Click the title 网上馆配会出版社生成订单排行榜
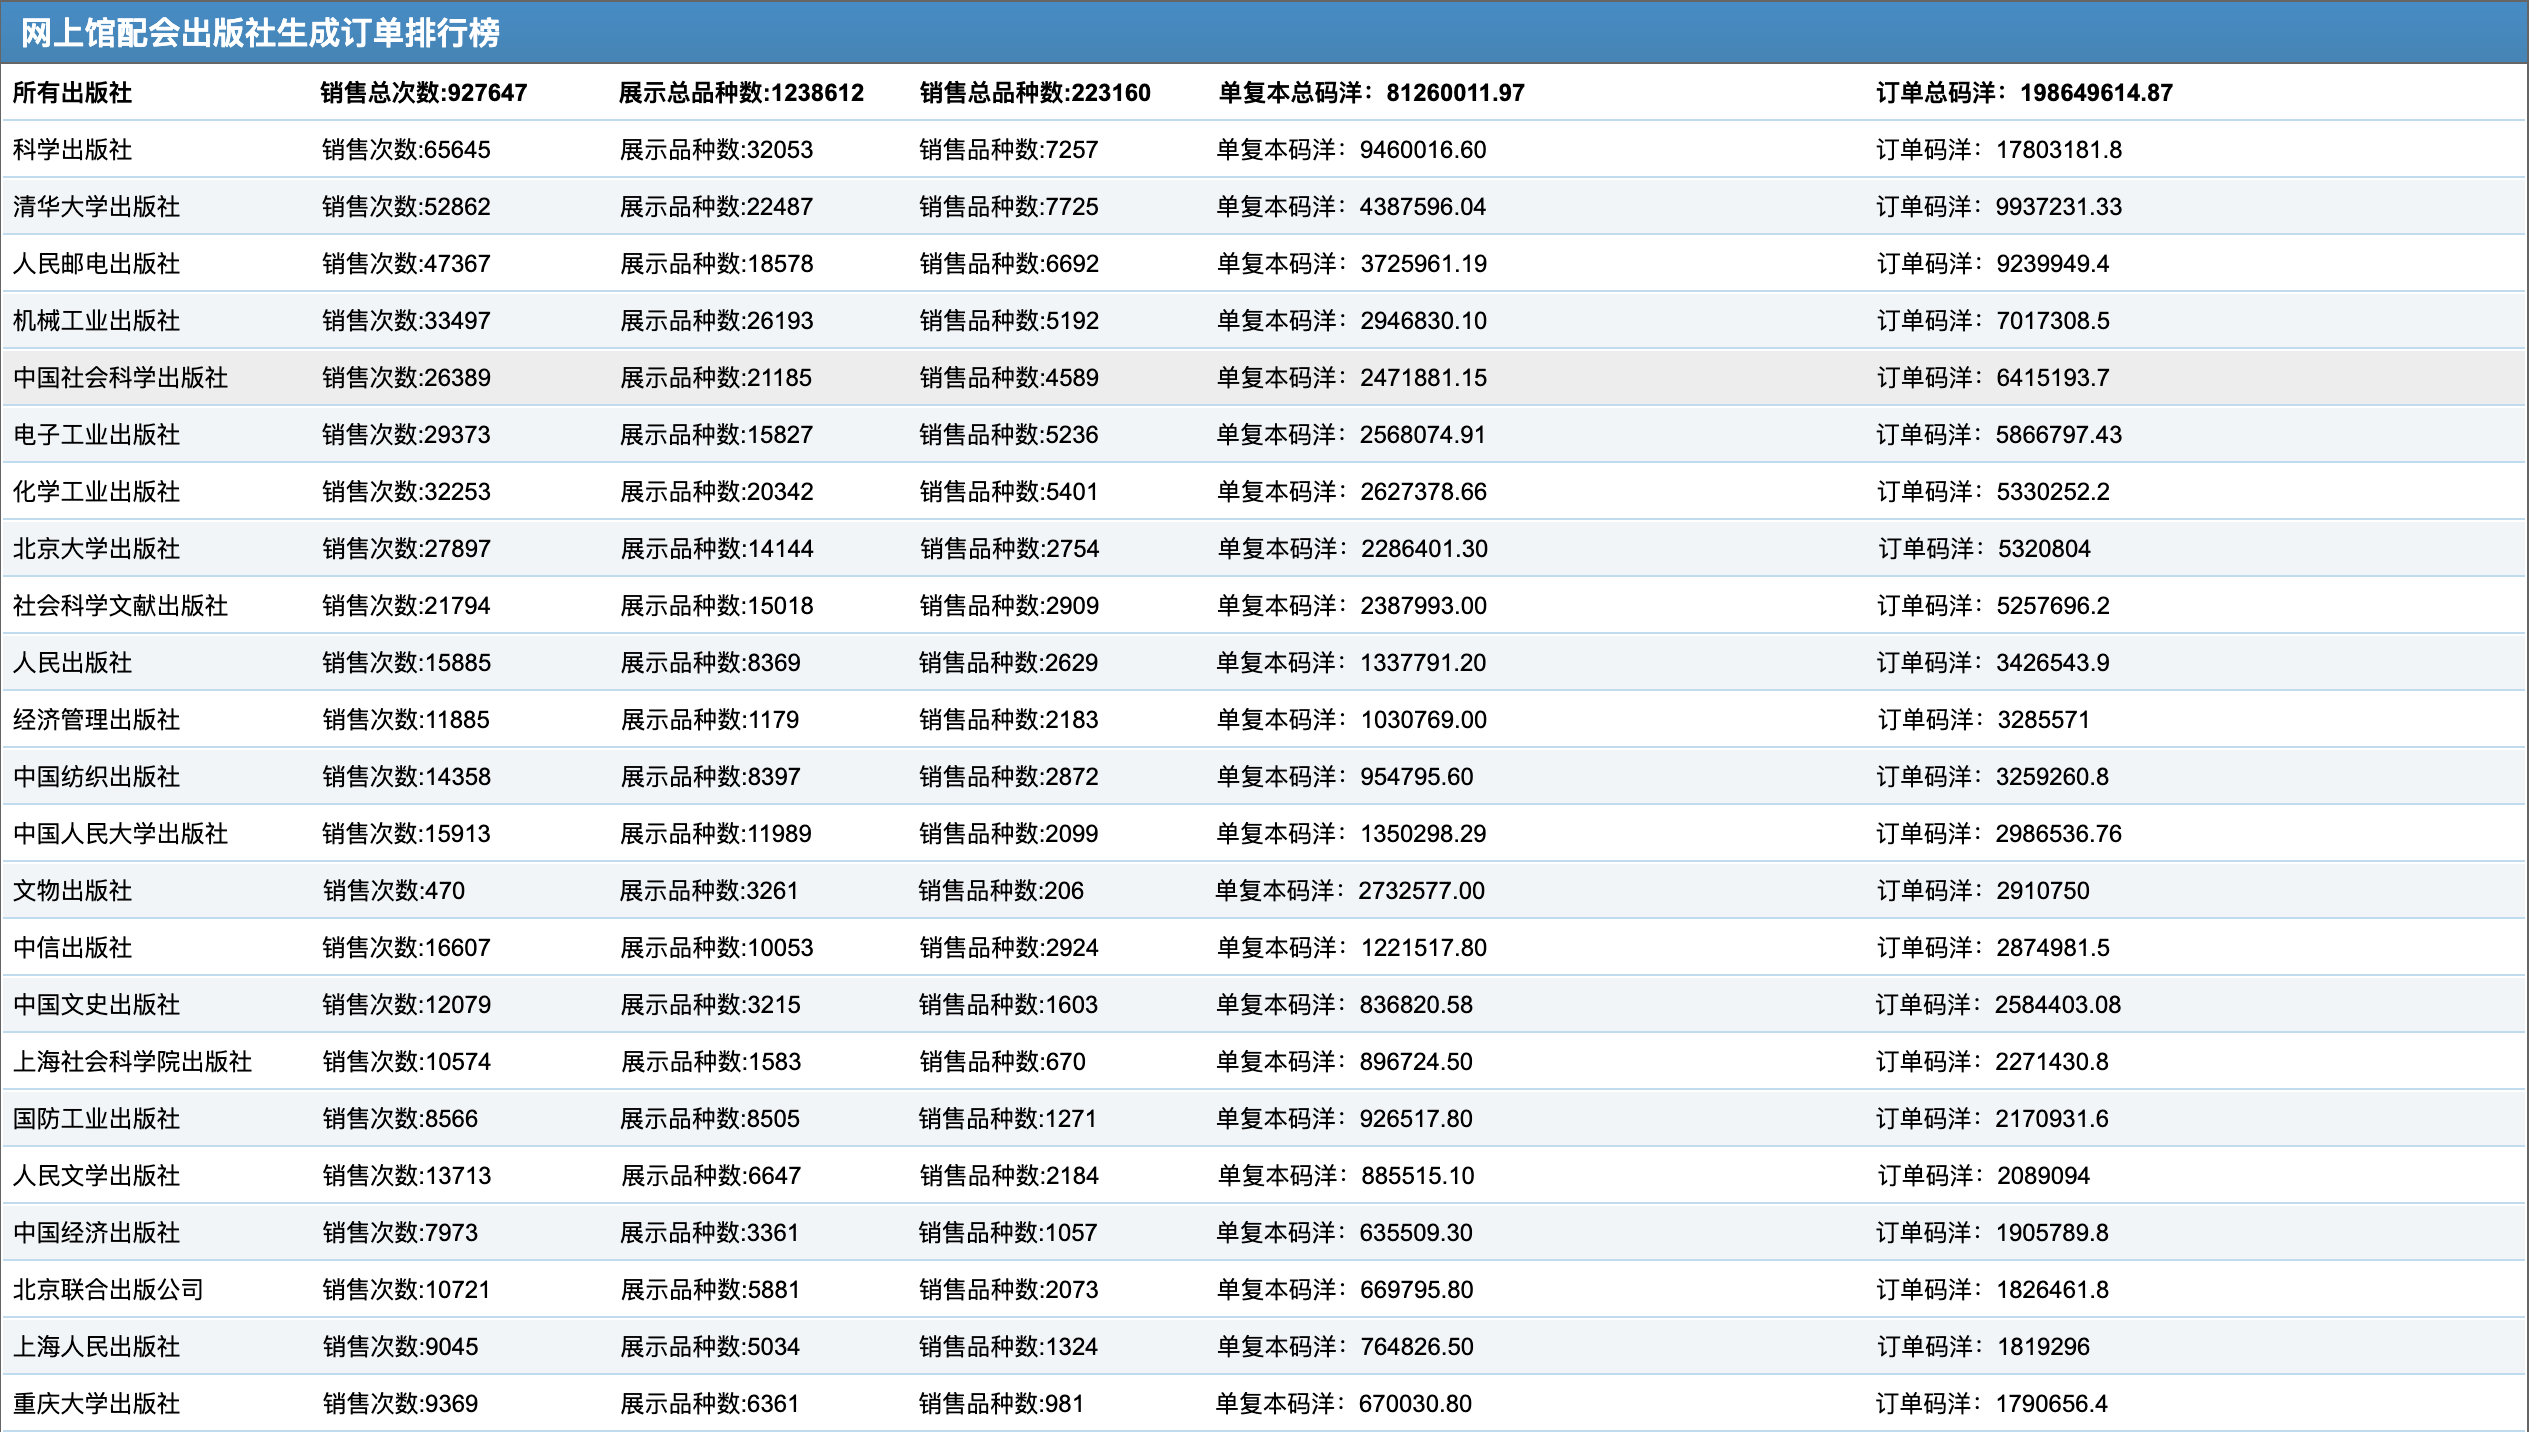 pos(260,33)
